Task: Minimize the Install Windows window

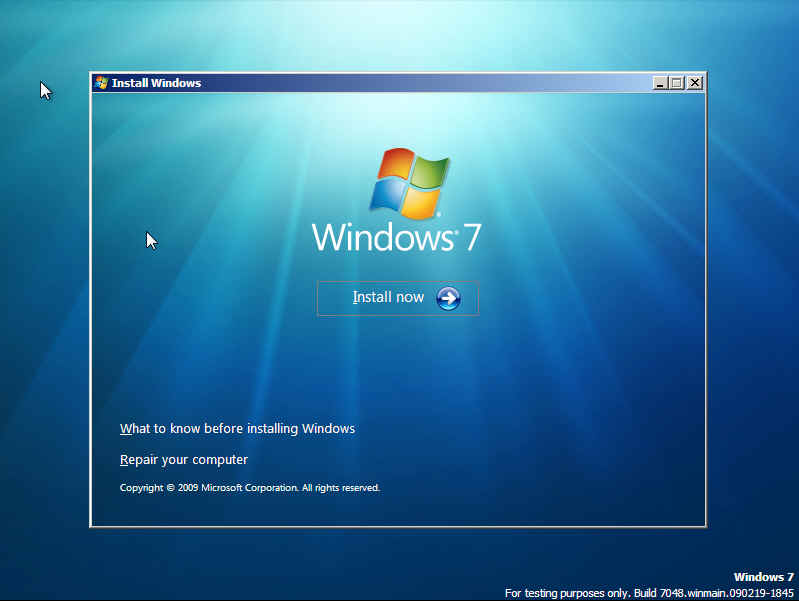Action: coord(660,83)
